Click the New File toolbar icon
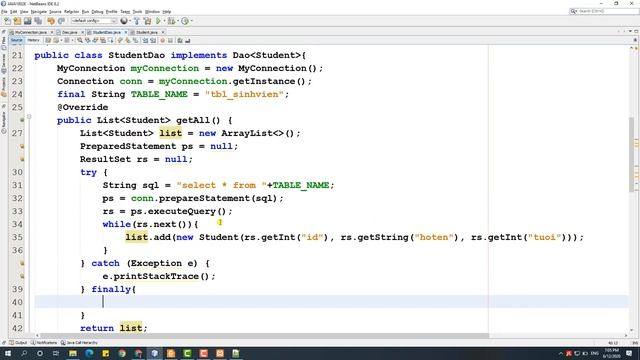640x360 pixels. (7, 21)
